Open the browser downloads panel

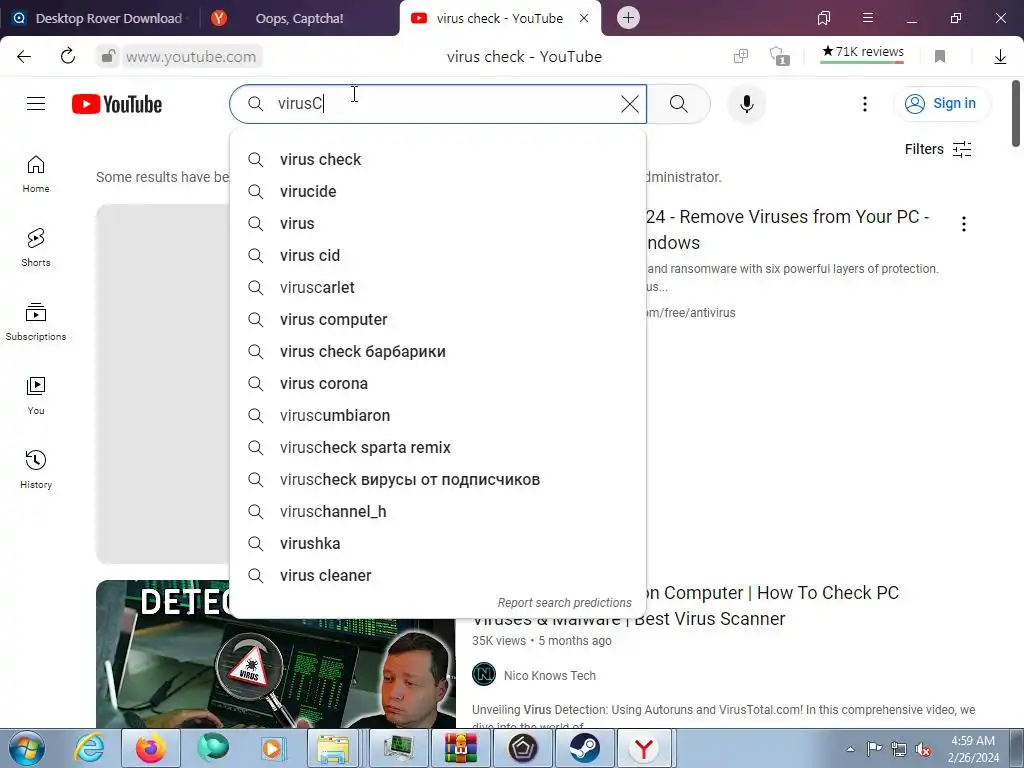point(1000,57)
